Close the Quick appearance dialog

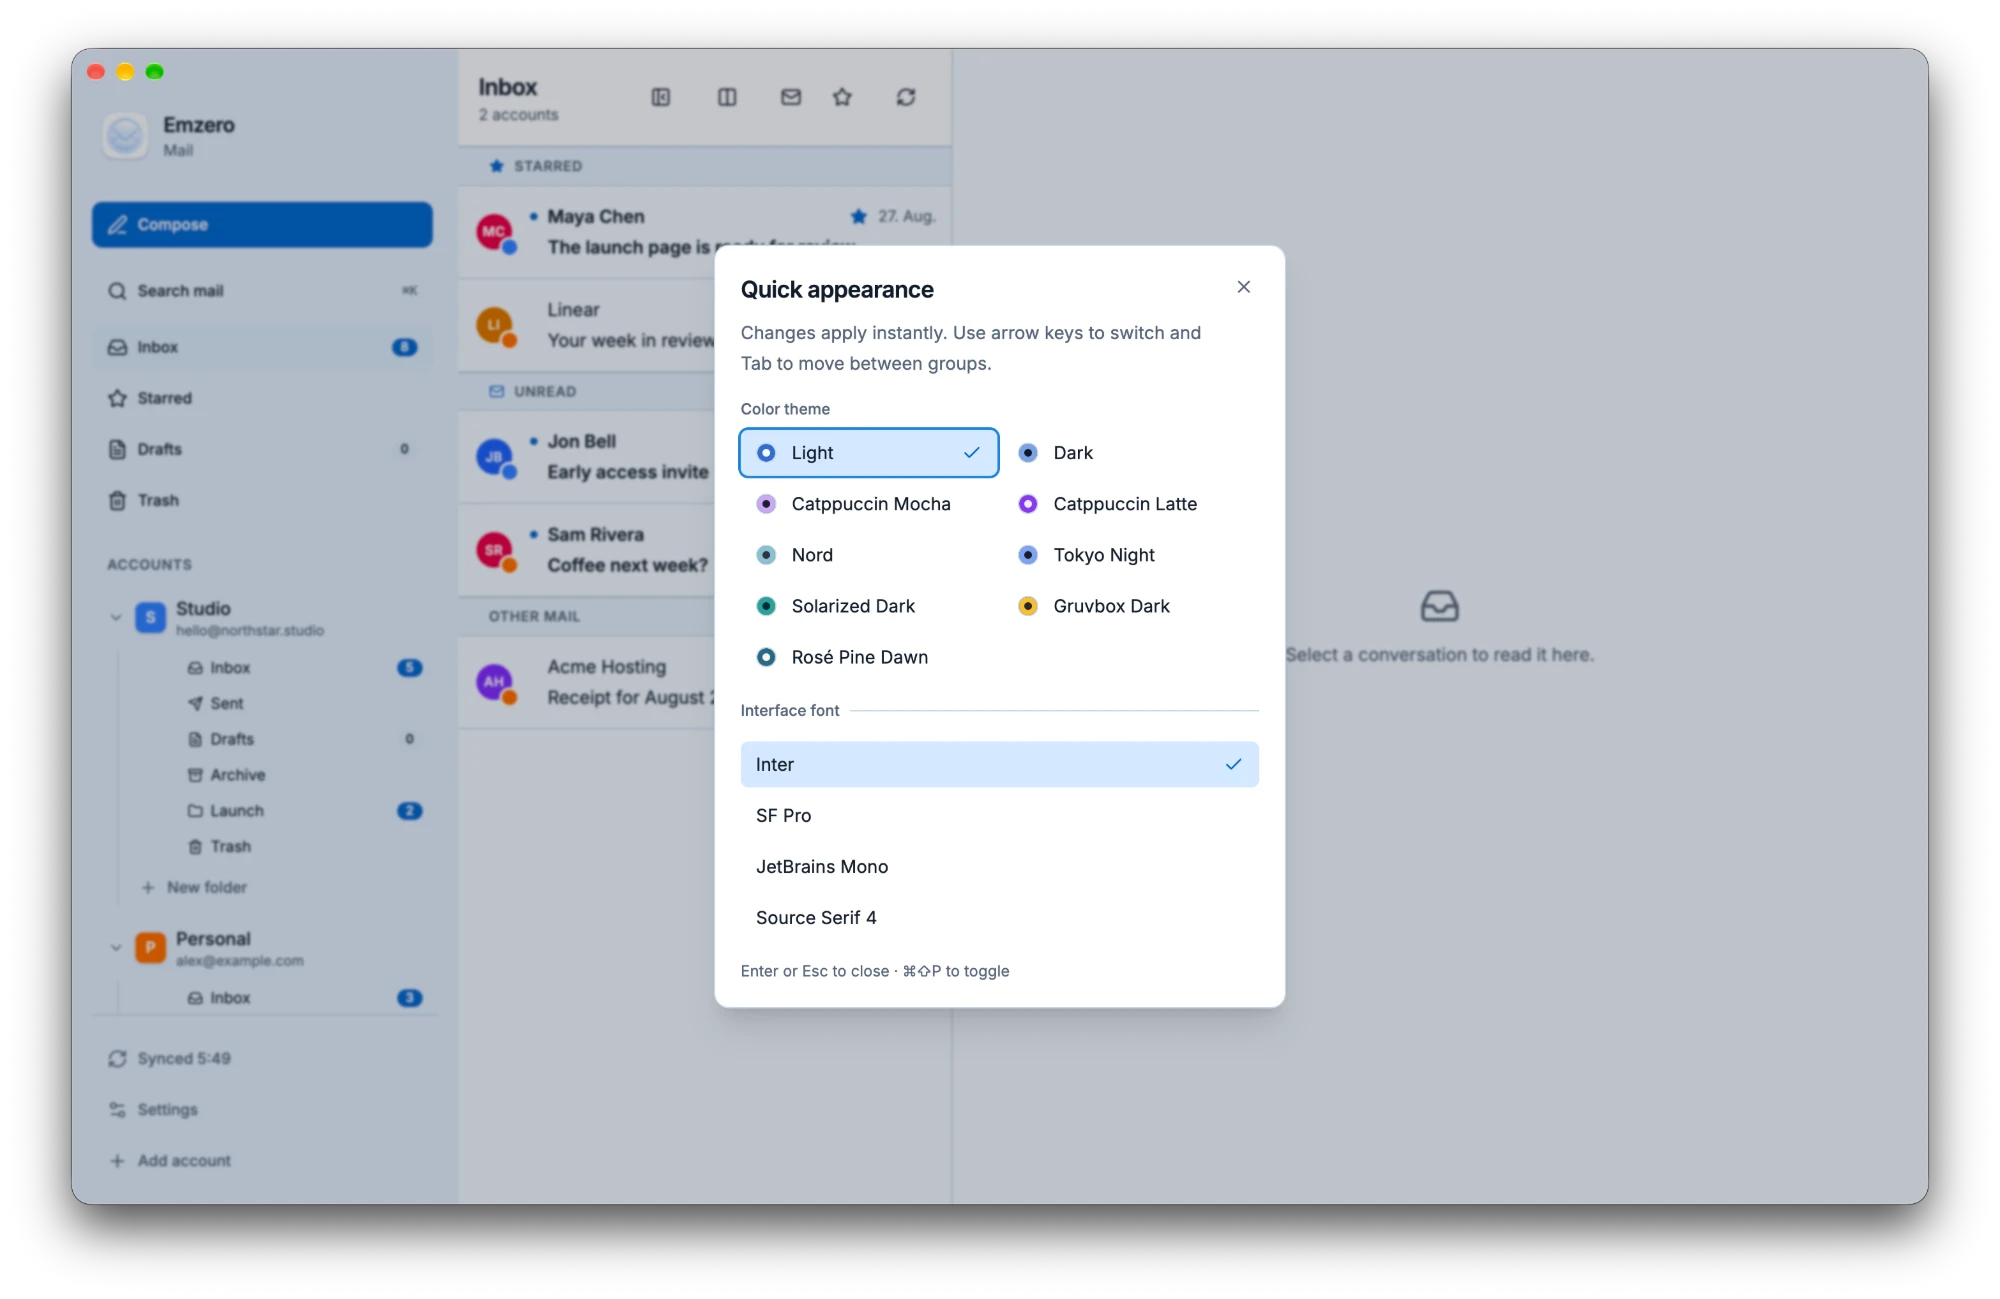click(1243, 287)
